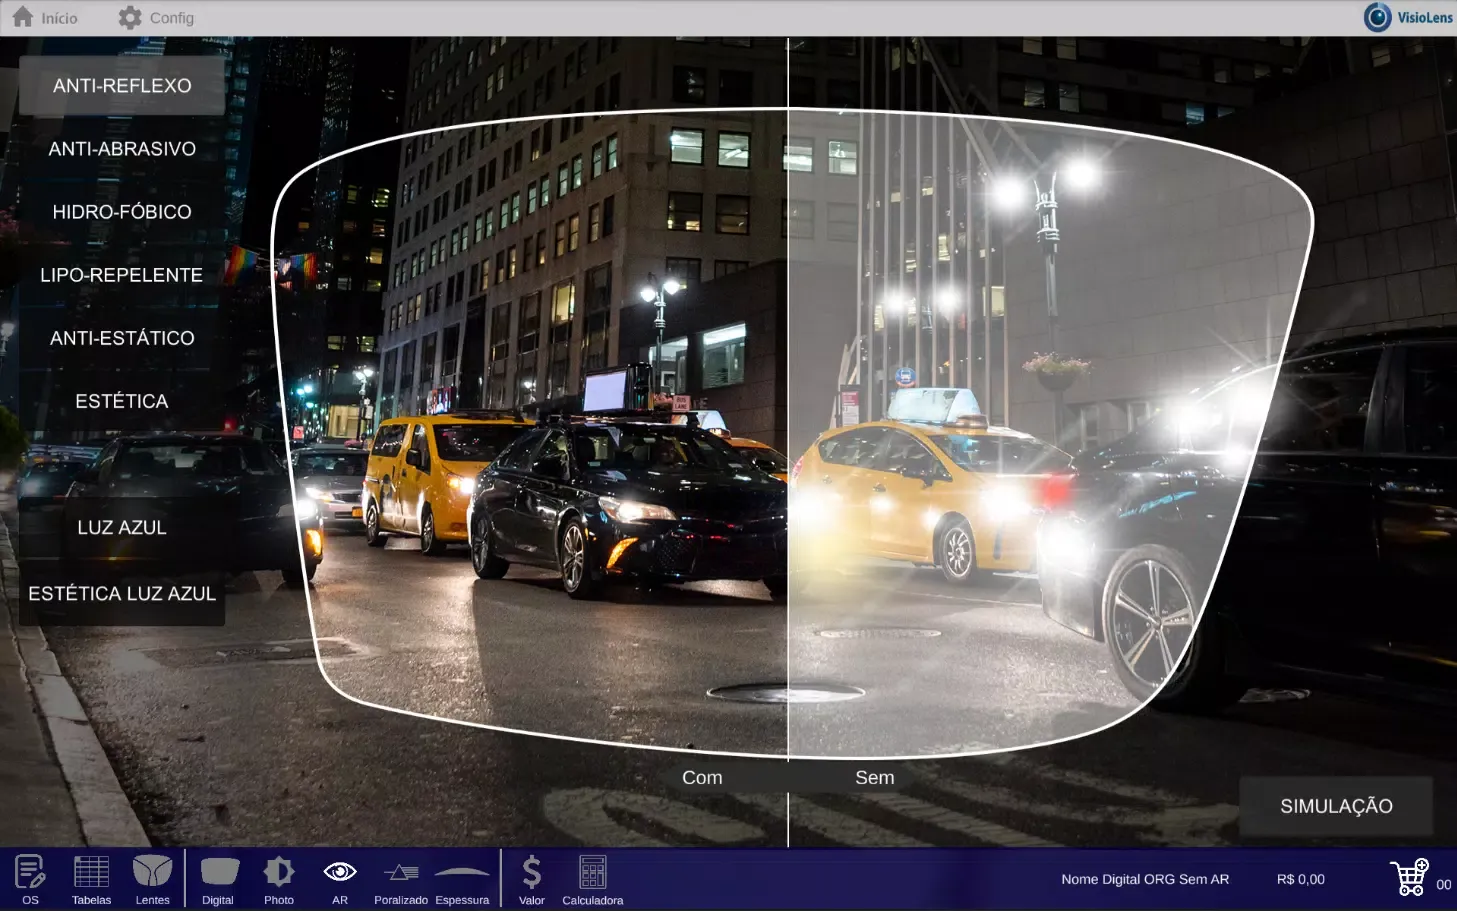Enable the HIDRO-FÓBICO treatment
Screen dimensions: 1457x911
point(121,211)
